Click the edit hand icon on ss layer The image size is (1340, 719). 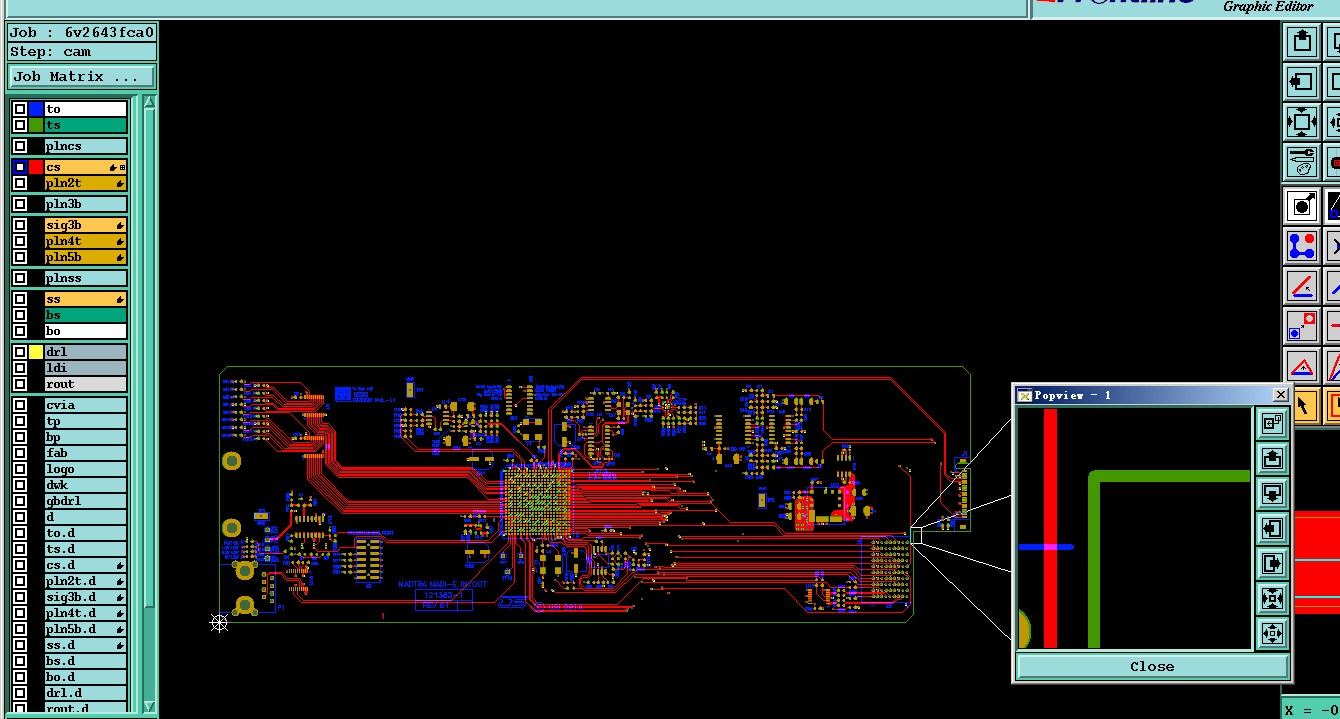[120, 299]
